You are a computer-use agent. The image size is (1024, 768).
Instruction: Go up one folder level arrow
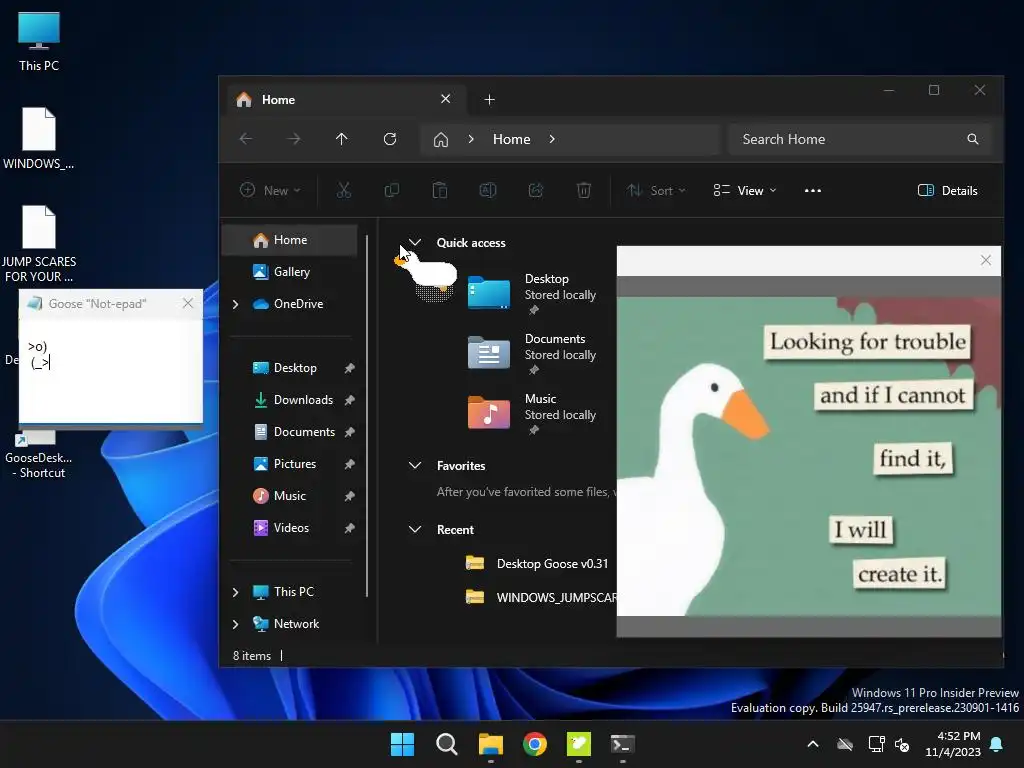[342, 138]
